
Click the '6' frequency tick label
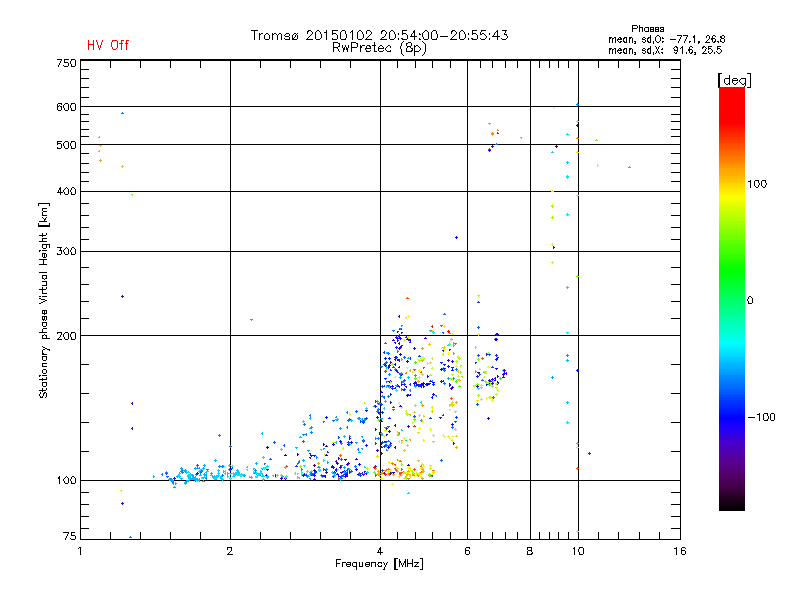coord(467,551)
